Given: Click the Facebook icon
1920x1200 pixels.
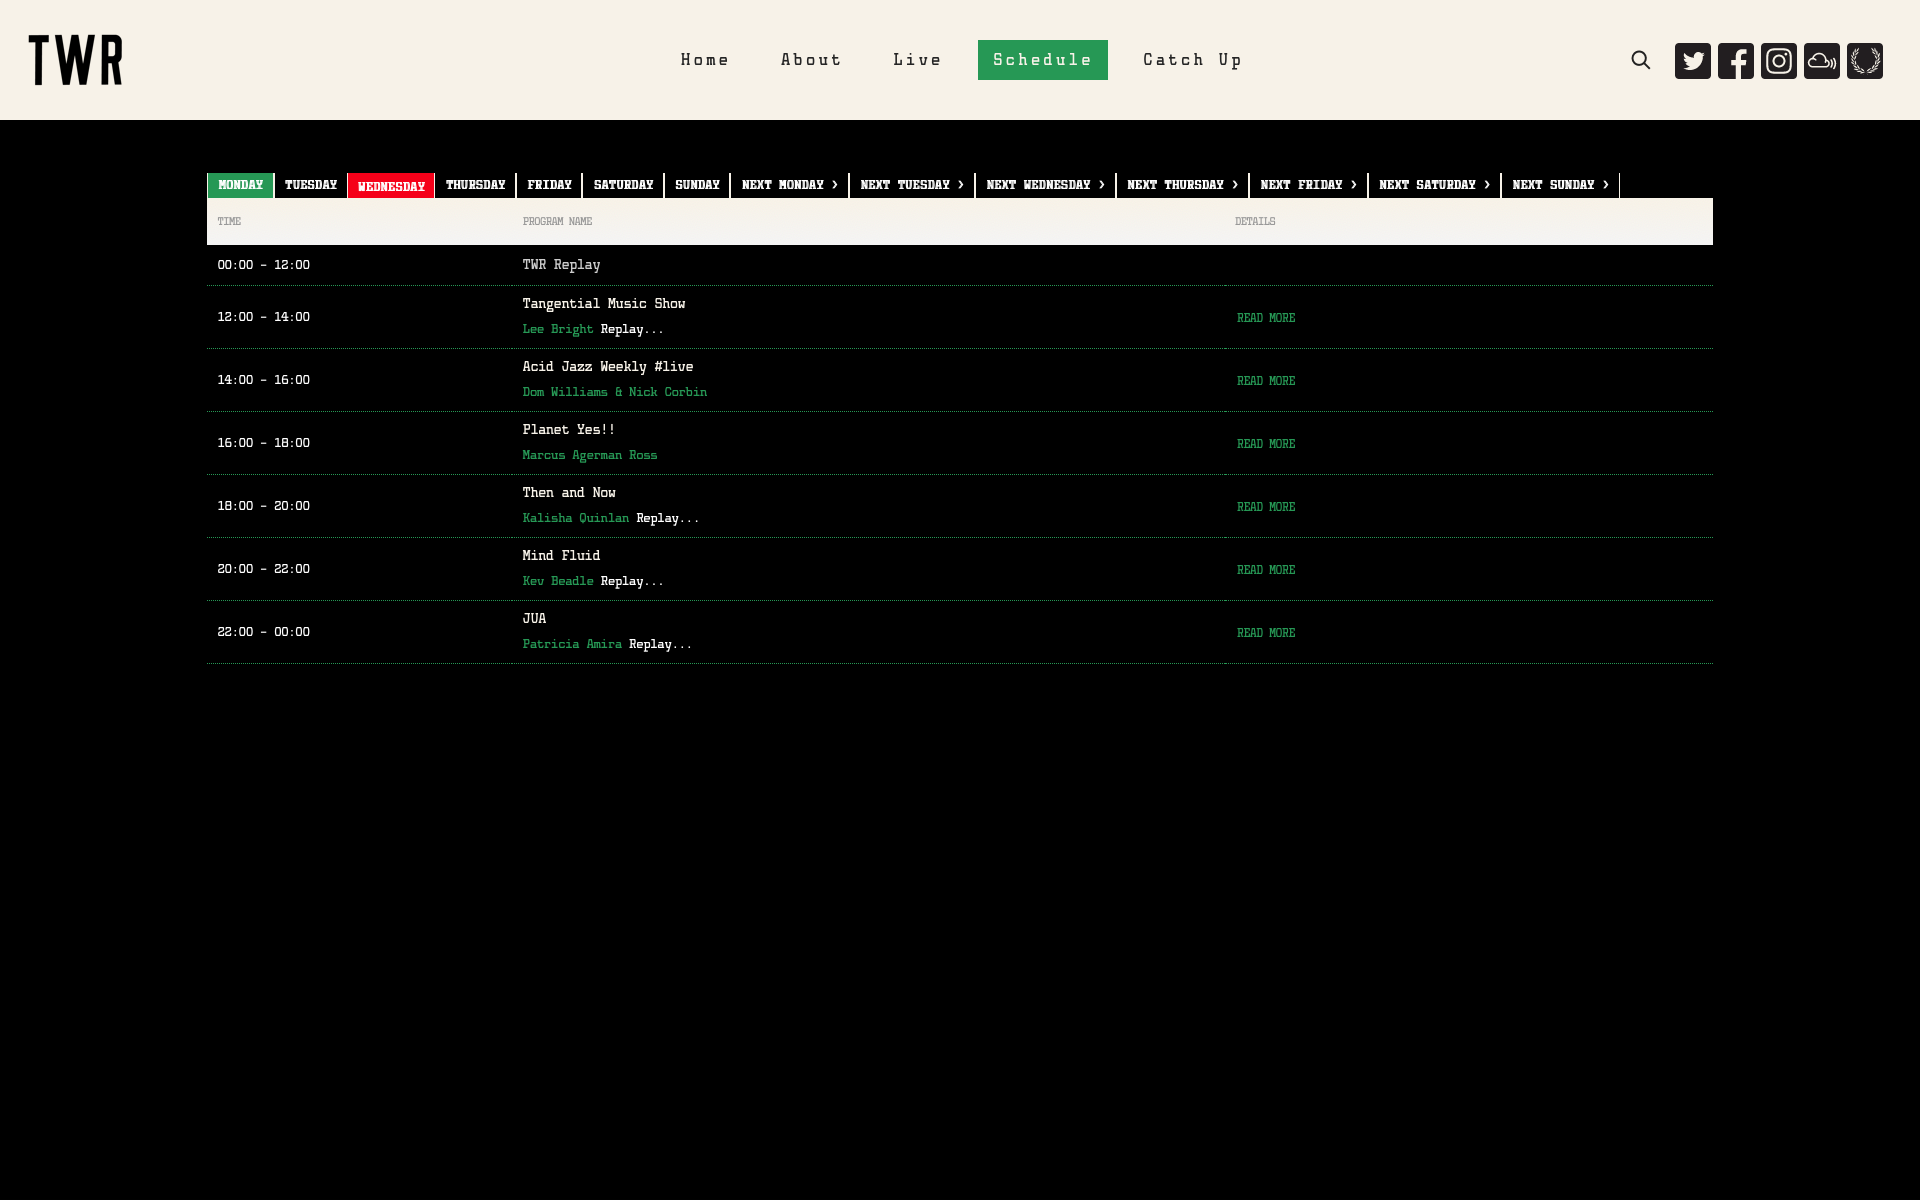Looking at the screenshot, I should click(x=1736, y=60).
